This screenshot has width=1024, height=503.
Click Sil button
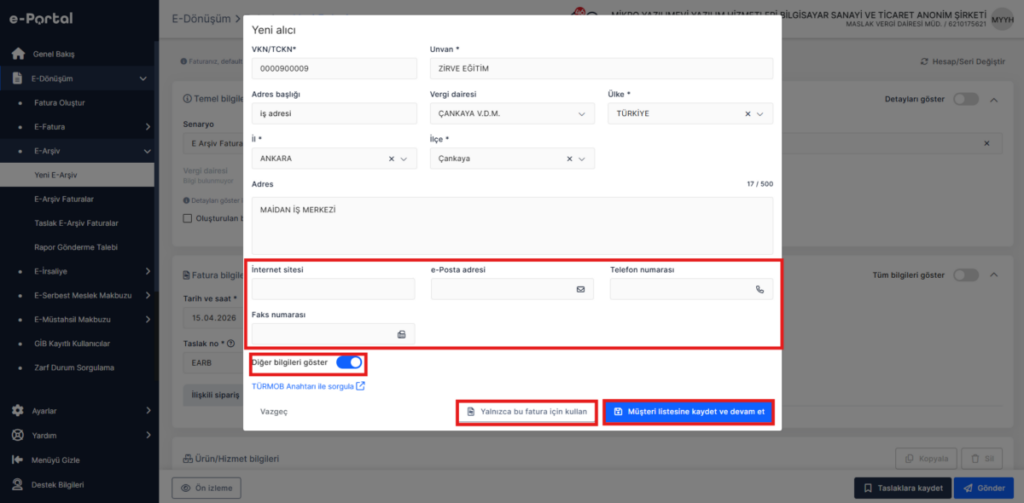pos(982,459)
